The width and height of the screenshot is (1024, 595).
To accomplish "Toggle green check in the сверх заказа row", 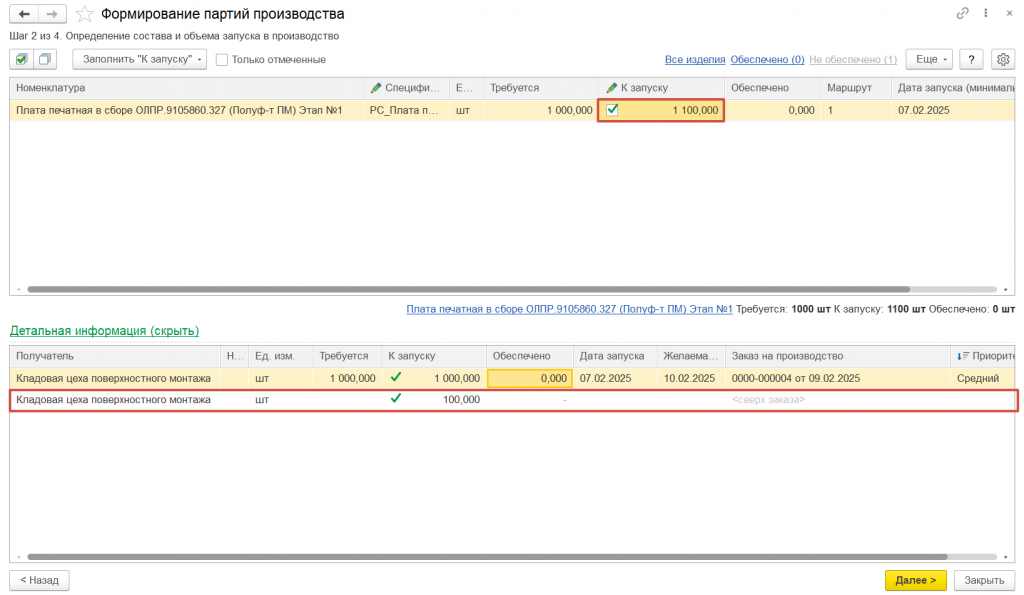I will 396,398.
